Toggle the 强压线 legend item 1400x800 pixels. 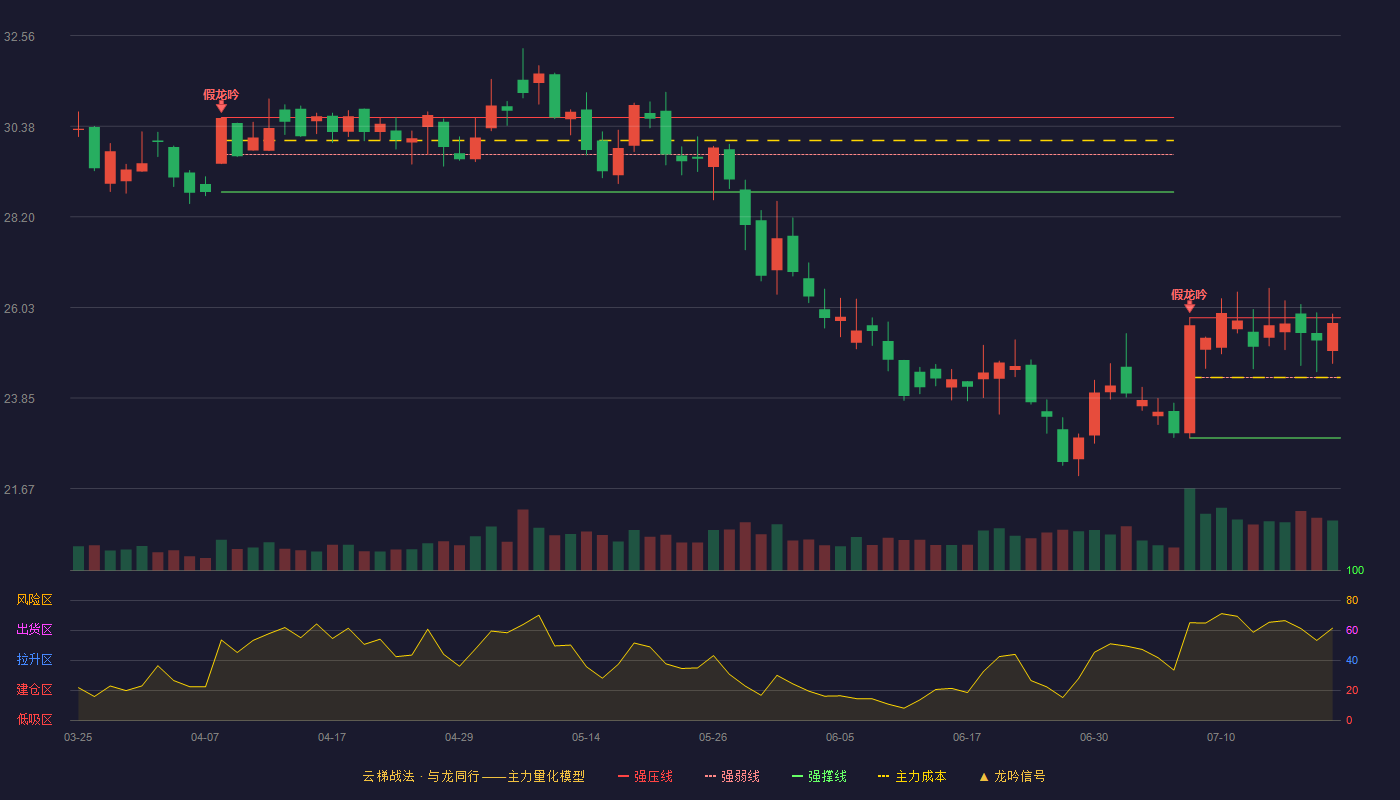pyautogui.click(x=645, y=776)
